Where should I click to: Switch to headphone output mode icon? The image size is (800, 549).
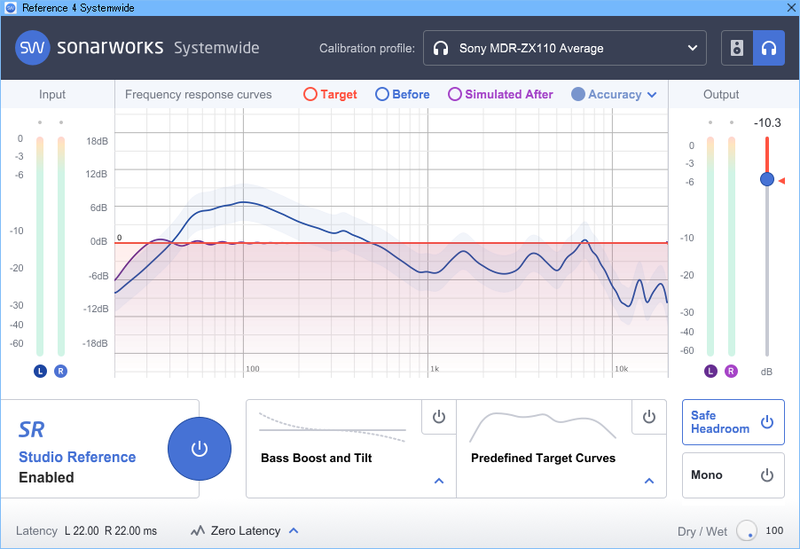769,48
